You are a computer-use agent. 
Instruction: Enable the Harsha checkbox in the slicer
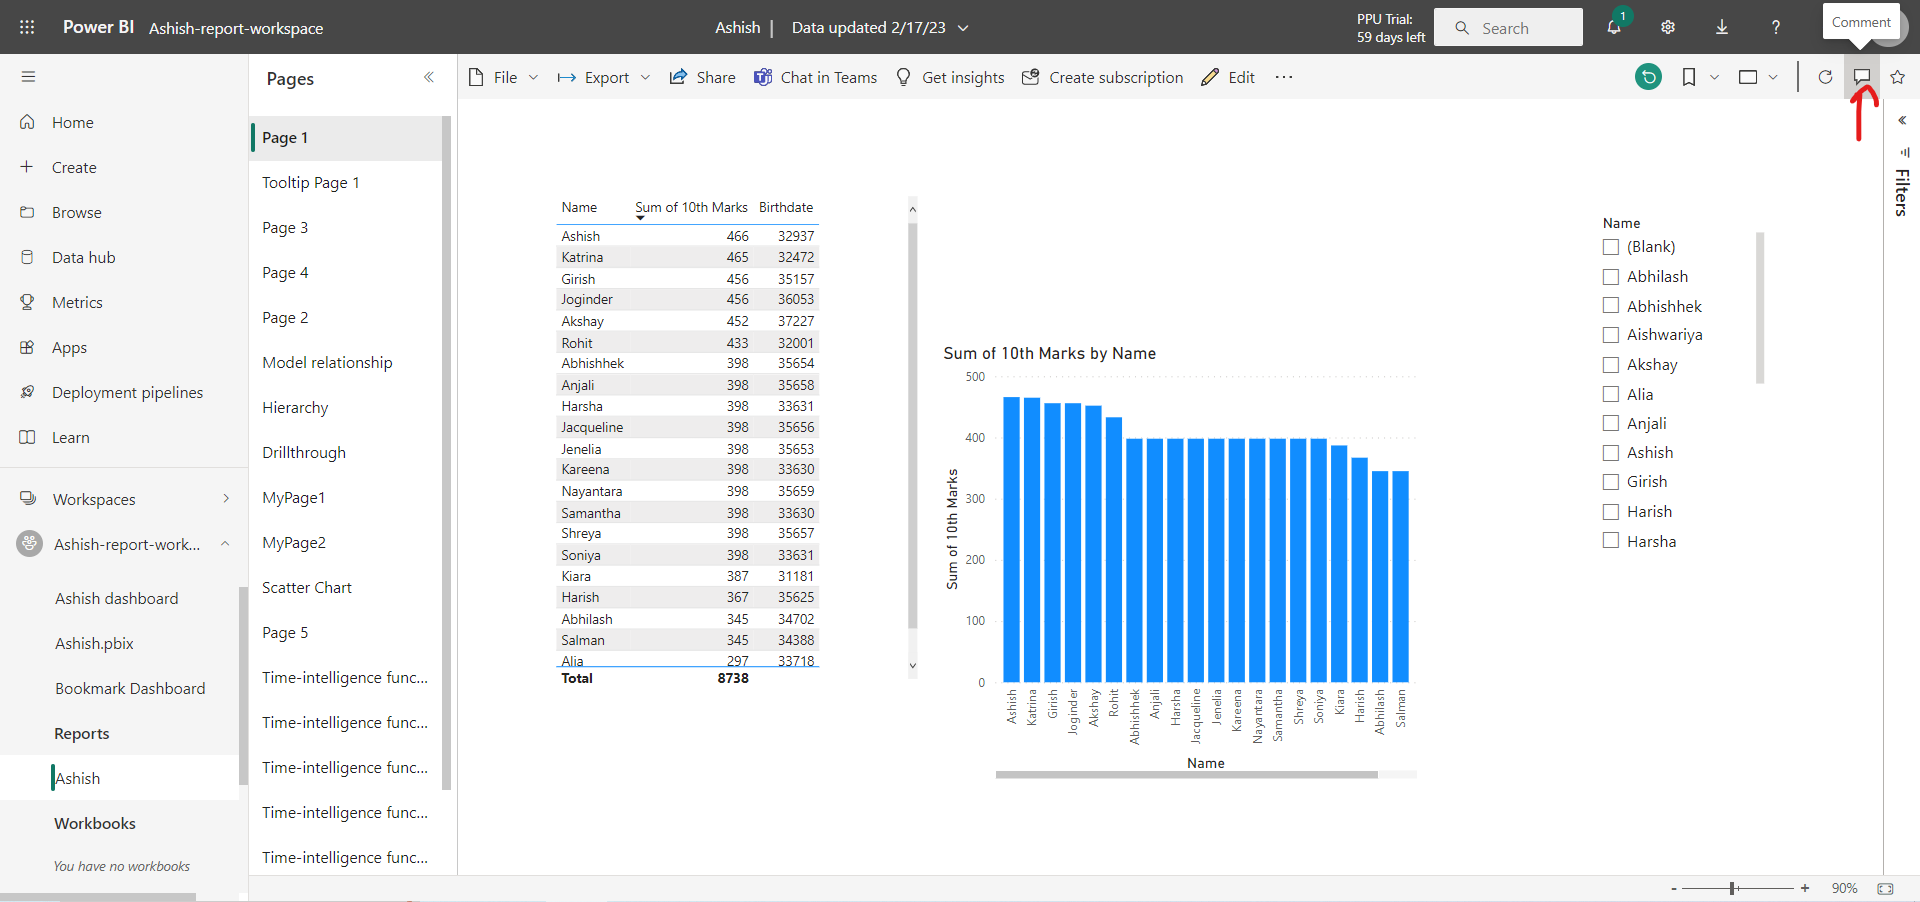click(x=1611, y=540)
